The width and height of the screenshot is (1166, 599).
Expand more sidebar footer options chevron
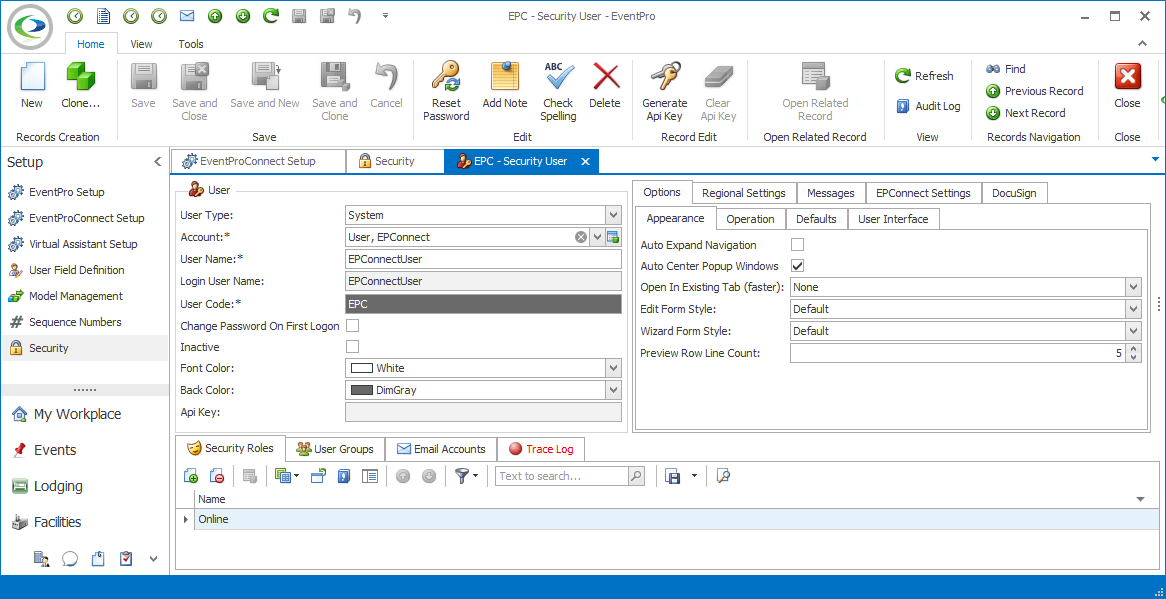click(x=154, y=558)
